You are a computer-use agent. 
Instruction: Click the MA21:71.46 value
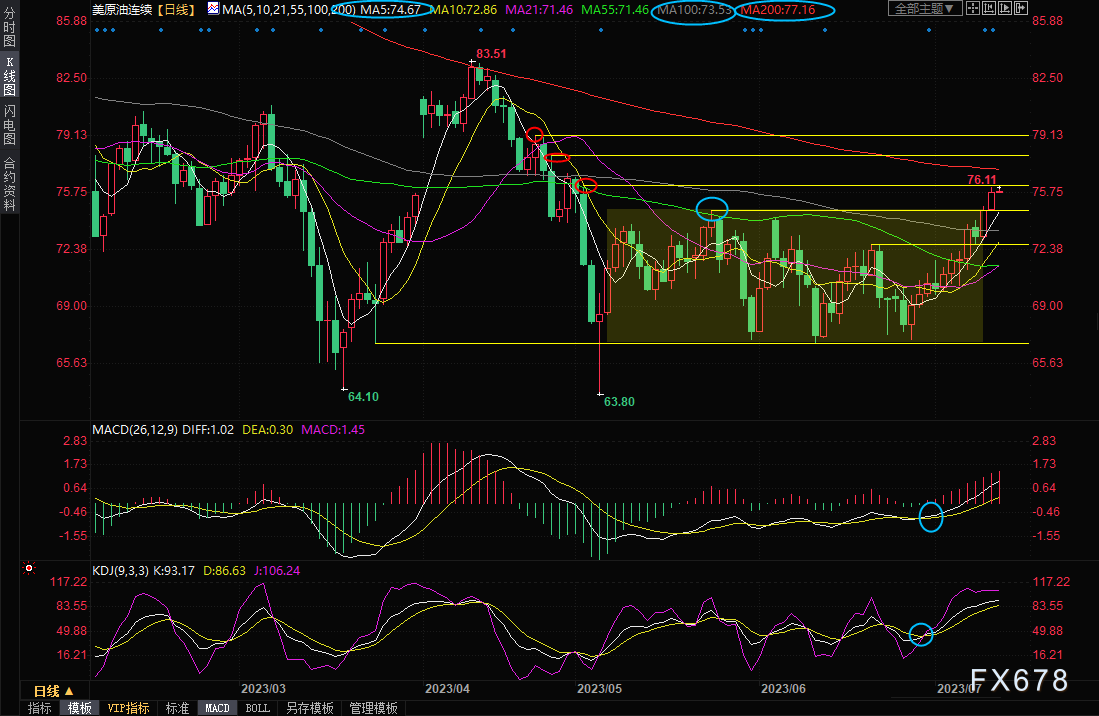[539, 10]
